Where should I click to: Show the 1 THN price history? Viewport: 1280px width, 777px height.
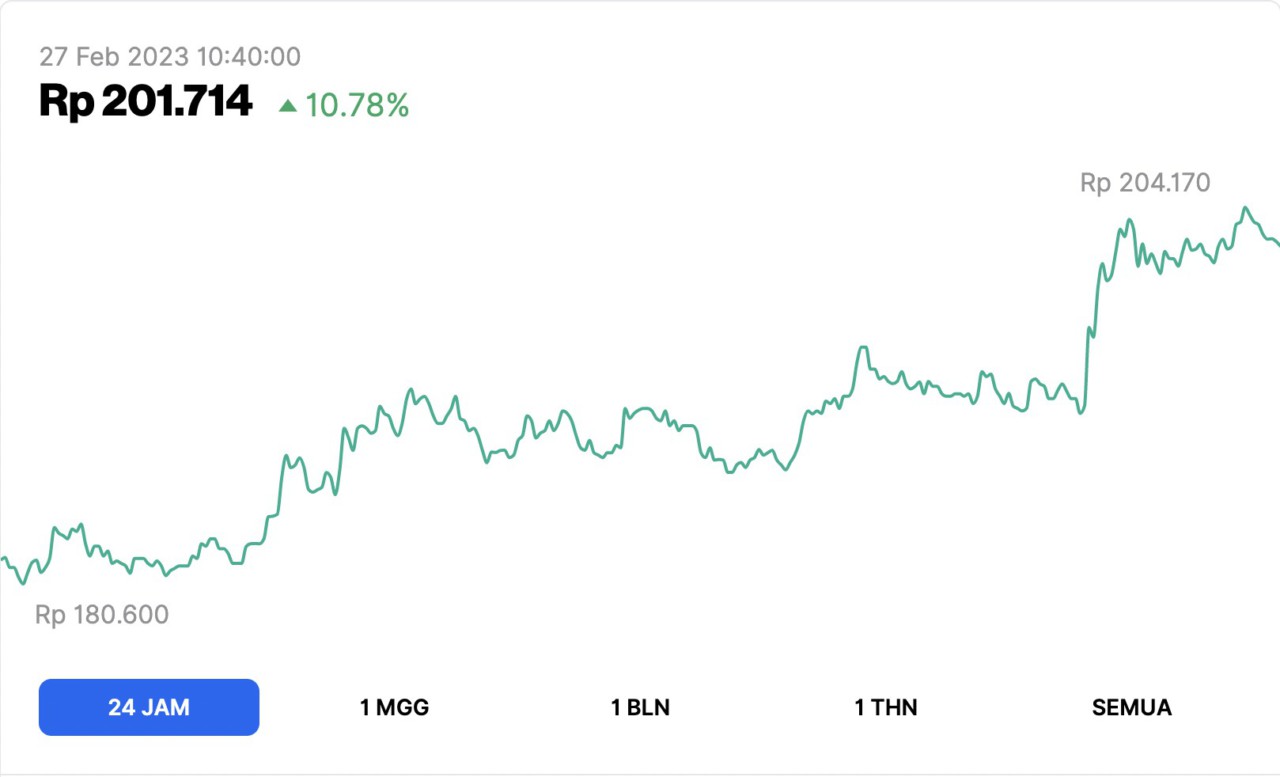[886, 708]
